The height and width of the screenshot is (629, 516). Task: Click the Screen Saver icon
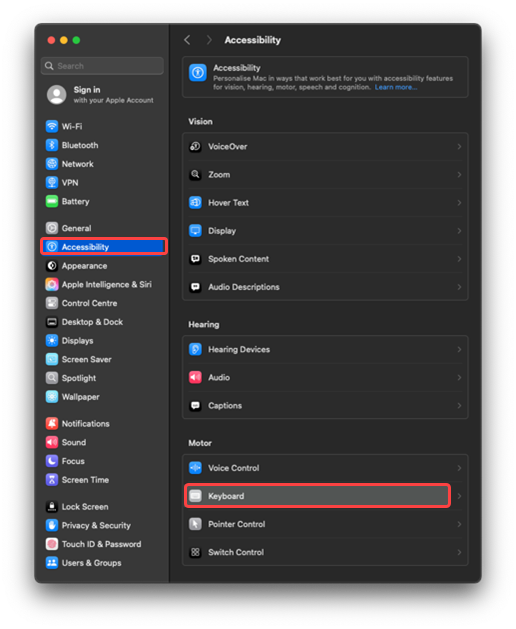(x=52, y=359)
